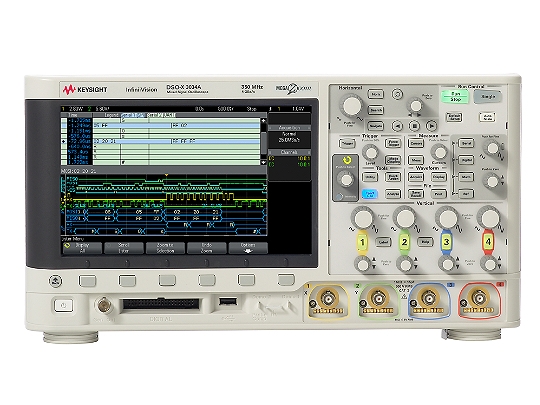Push the Single acquisition button

click(488, 97)
